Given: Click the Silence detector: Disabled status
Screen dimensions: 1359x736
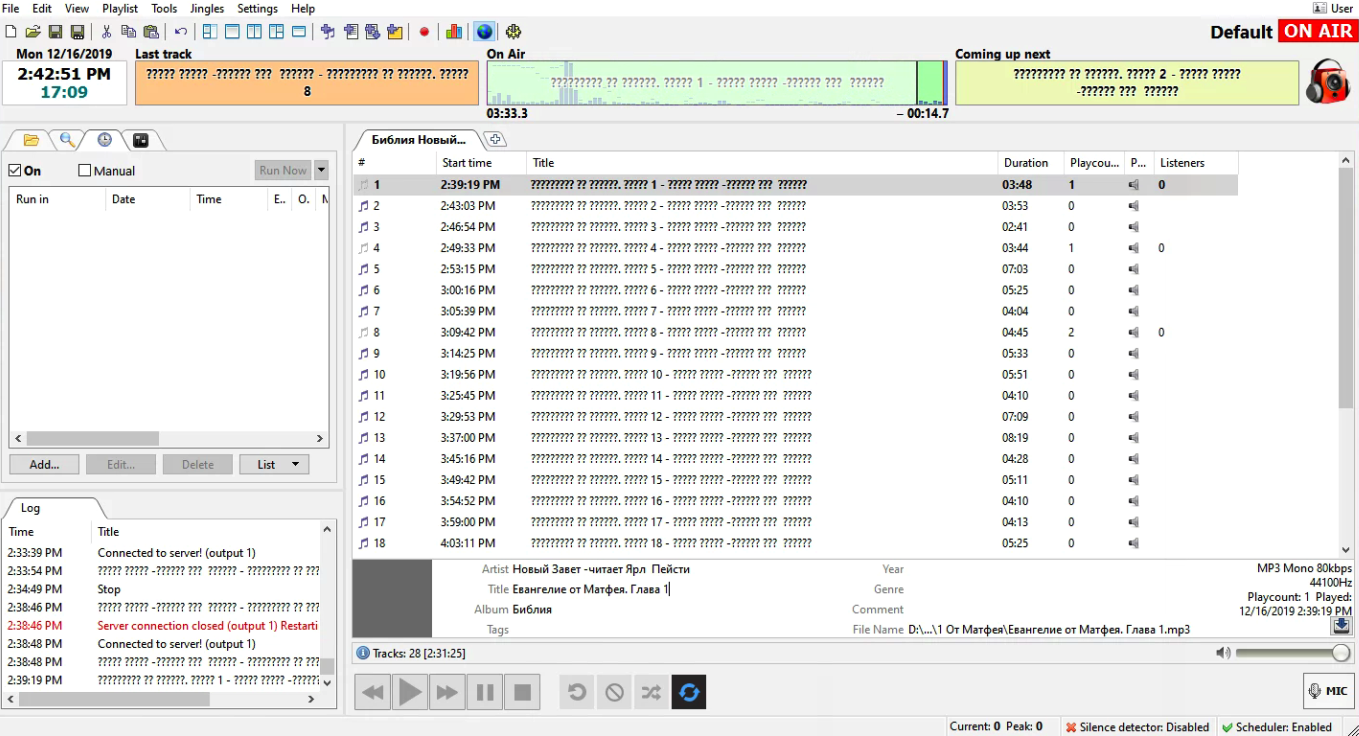Looking at the screenshot, I should (x=1137, y=727).
